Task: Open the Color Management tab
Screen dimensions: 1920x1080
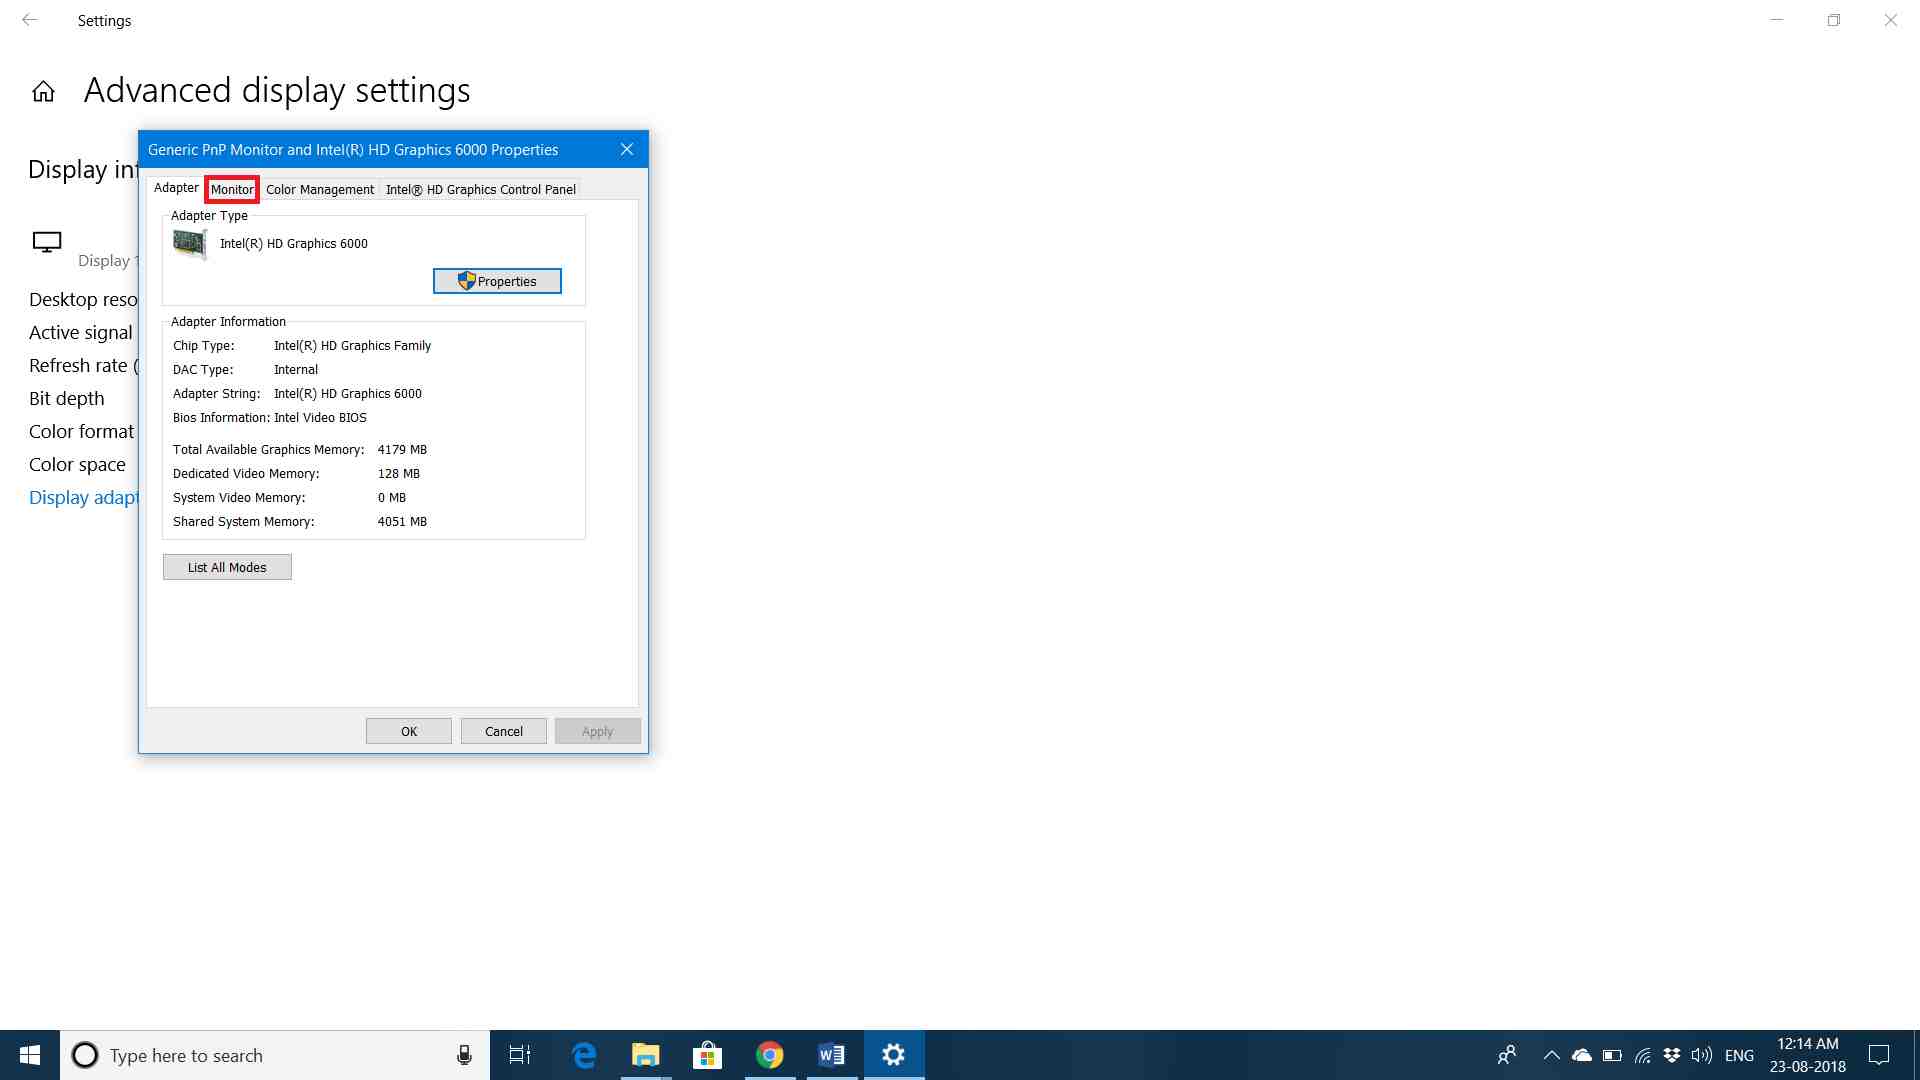Action: (x=320, y=189)
